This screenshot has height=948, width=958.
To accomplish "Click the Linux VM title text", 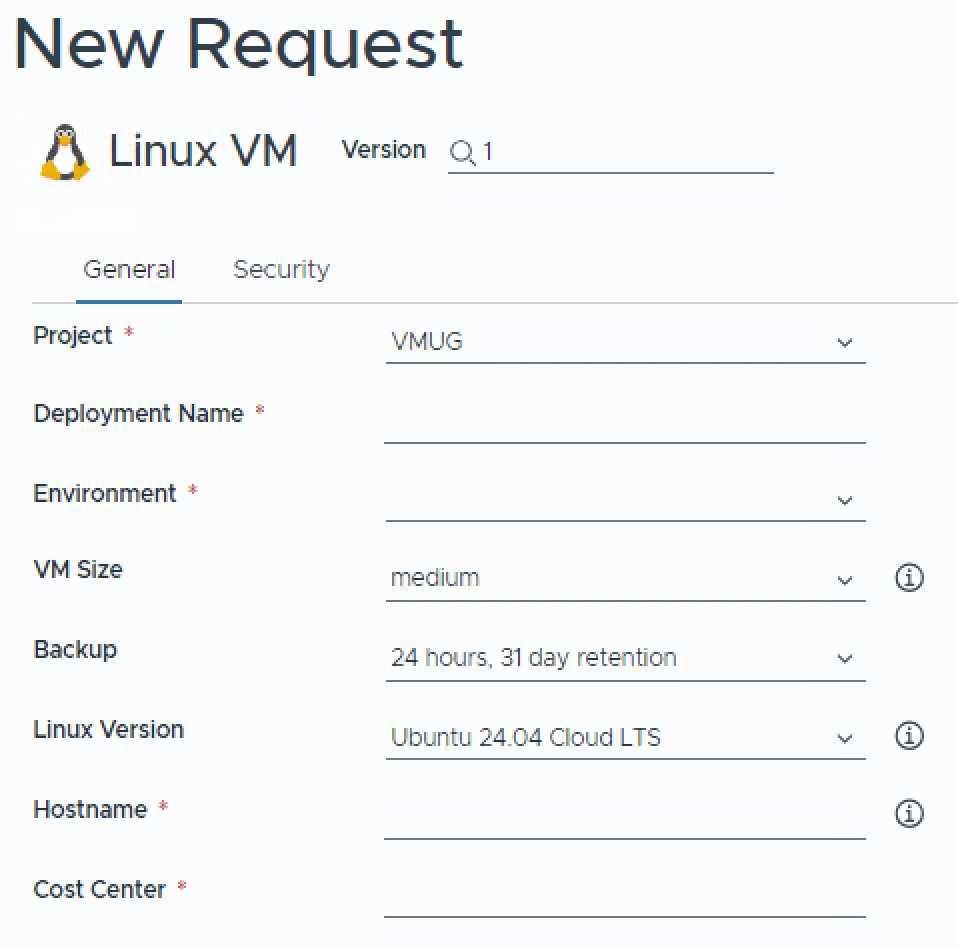I will tap(203, 152).
